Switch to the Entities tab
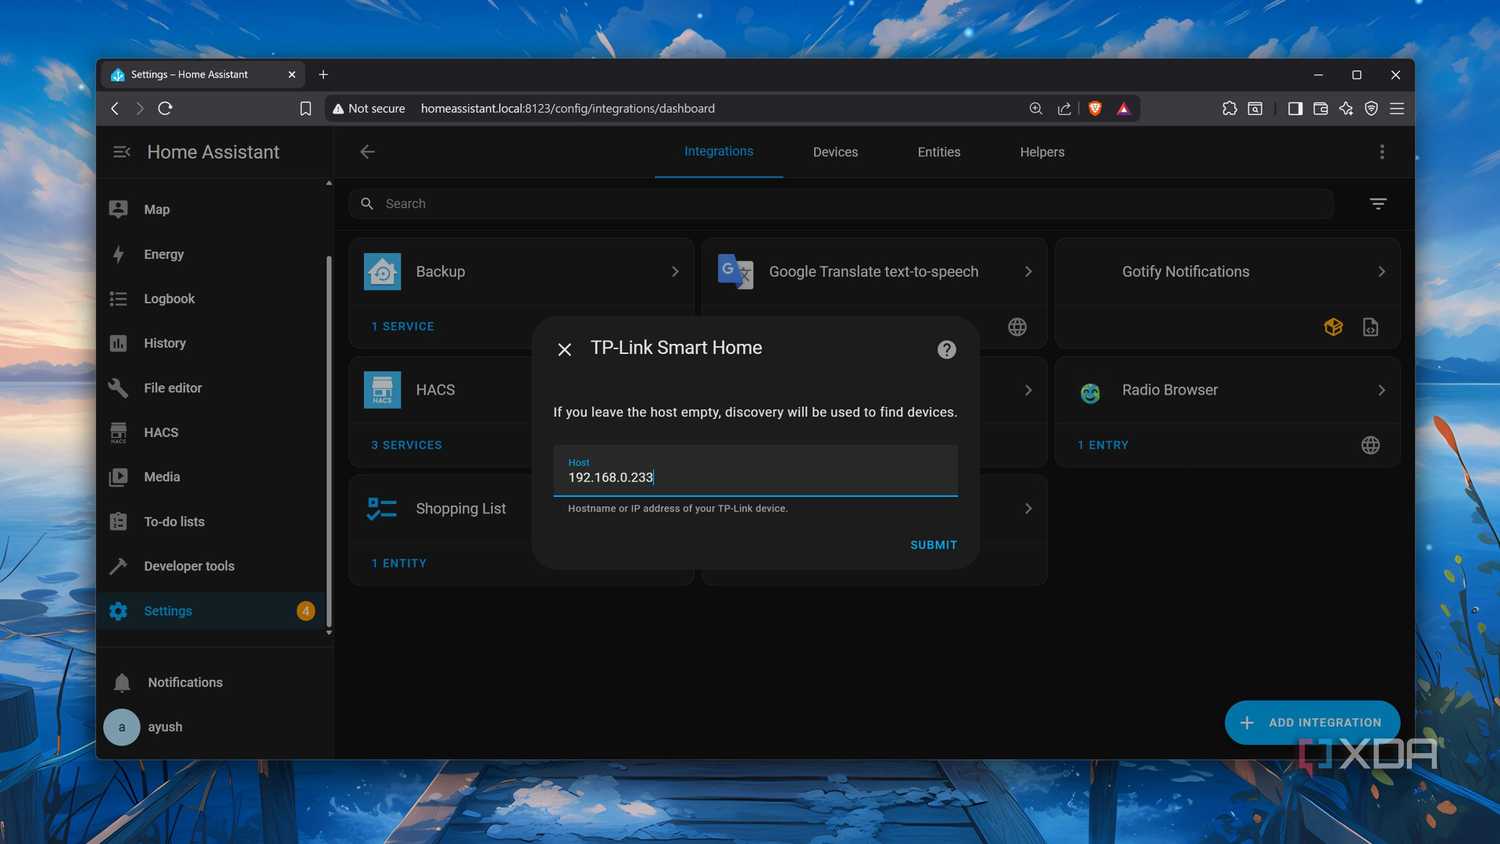 [939, 152]
